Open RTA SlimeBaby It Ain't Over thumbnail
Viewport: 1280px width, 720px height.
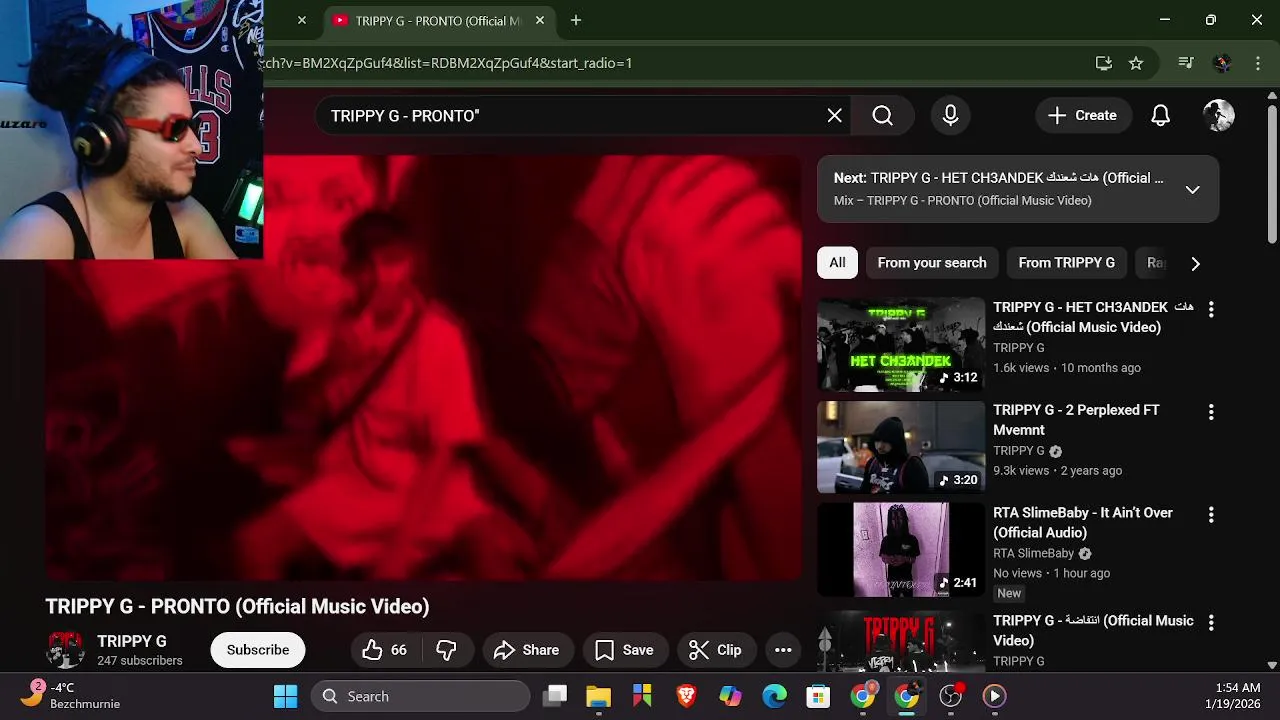tap(901, 550)
